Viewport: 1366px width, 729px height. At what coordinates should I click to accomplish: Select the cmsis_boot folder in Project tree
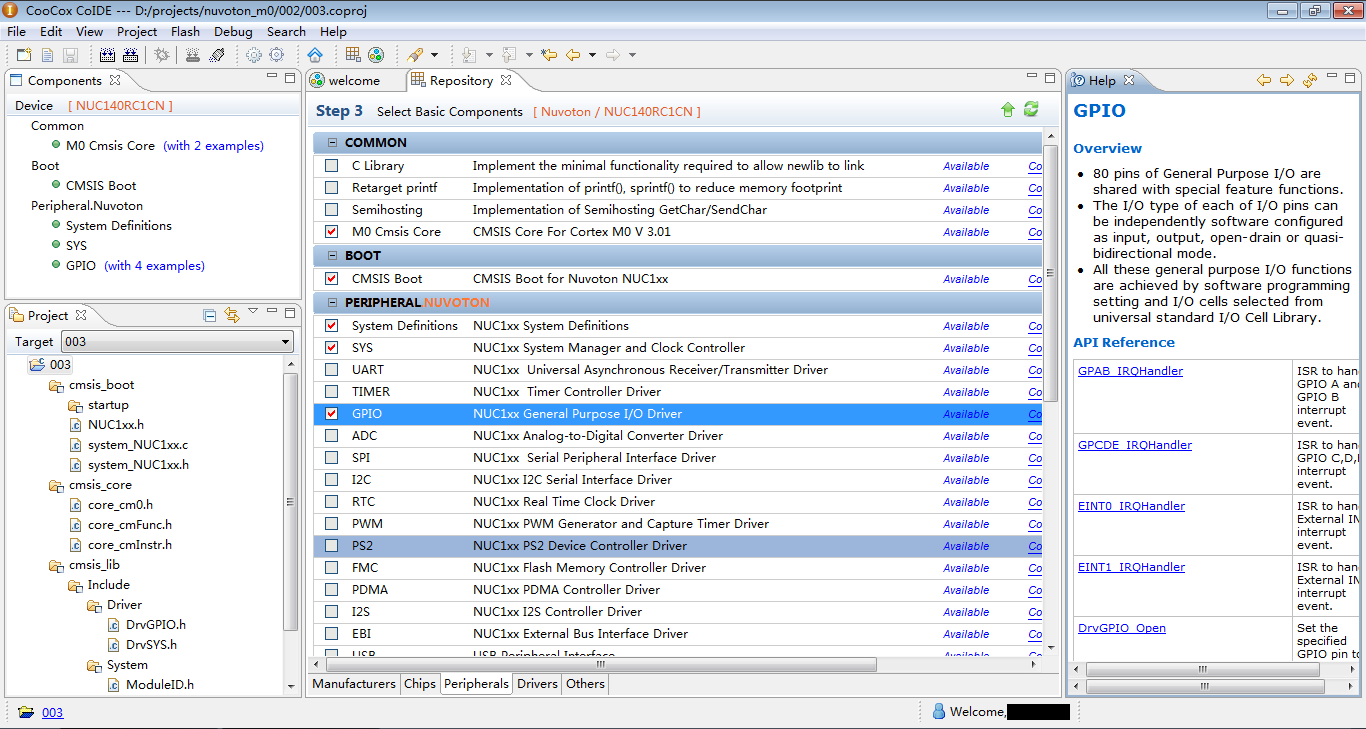101,385
